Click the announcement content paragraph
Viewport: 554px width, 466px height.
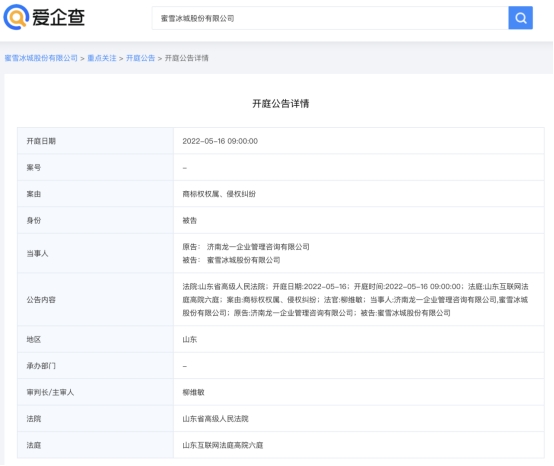pyautogui.click(x=355, y=300)
